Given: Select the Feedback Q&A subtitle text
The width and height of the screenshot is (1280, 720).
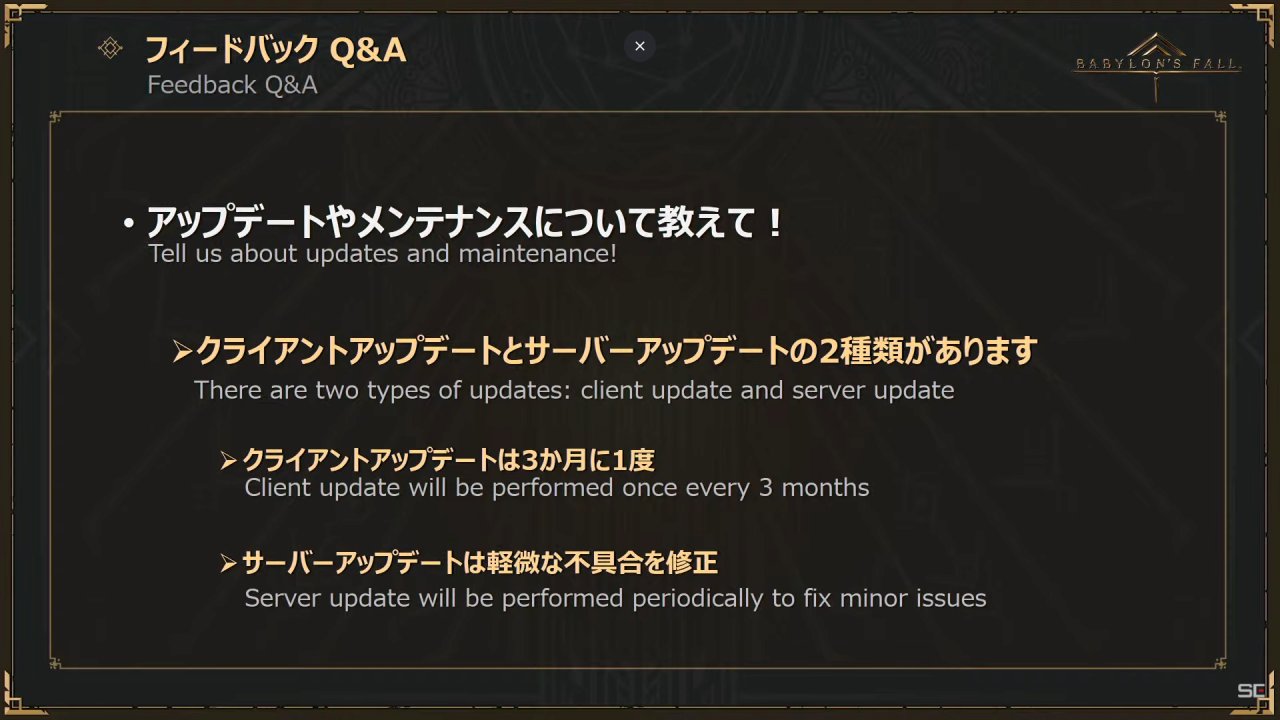Looking at the screenshot, I should coord(232,85).
